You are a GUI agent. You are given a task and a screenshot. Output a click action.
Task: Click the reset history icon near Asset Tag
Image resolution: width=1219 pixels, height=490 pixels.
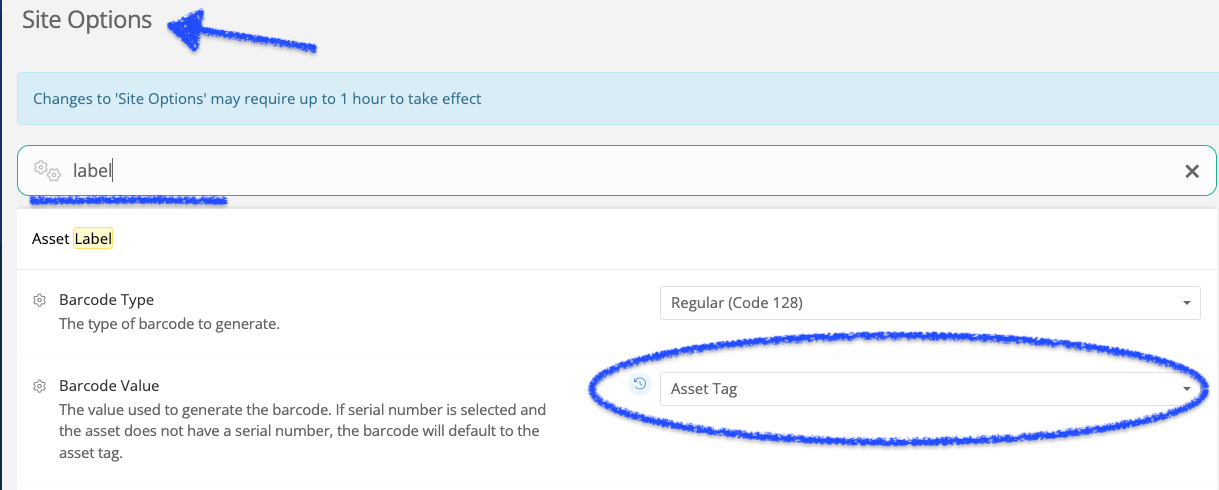pyautogui.click(x=640, y=383)
